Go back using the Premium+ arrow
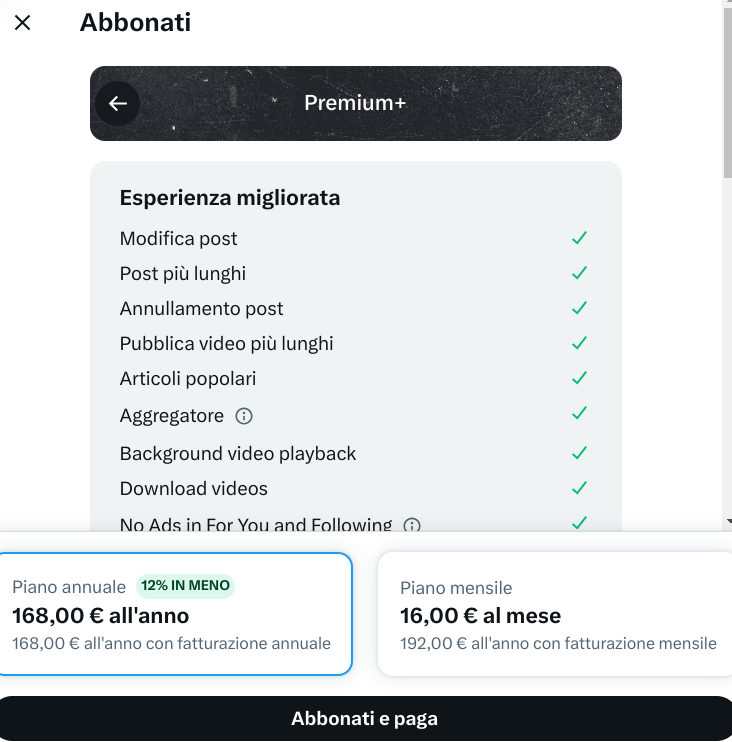732x742 pixels. coord(118,103)
